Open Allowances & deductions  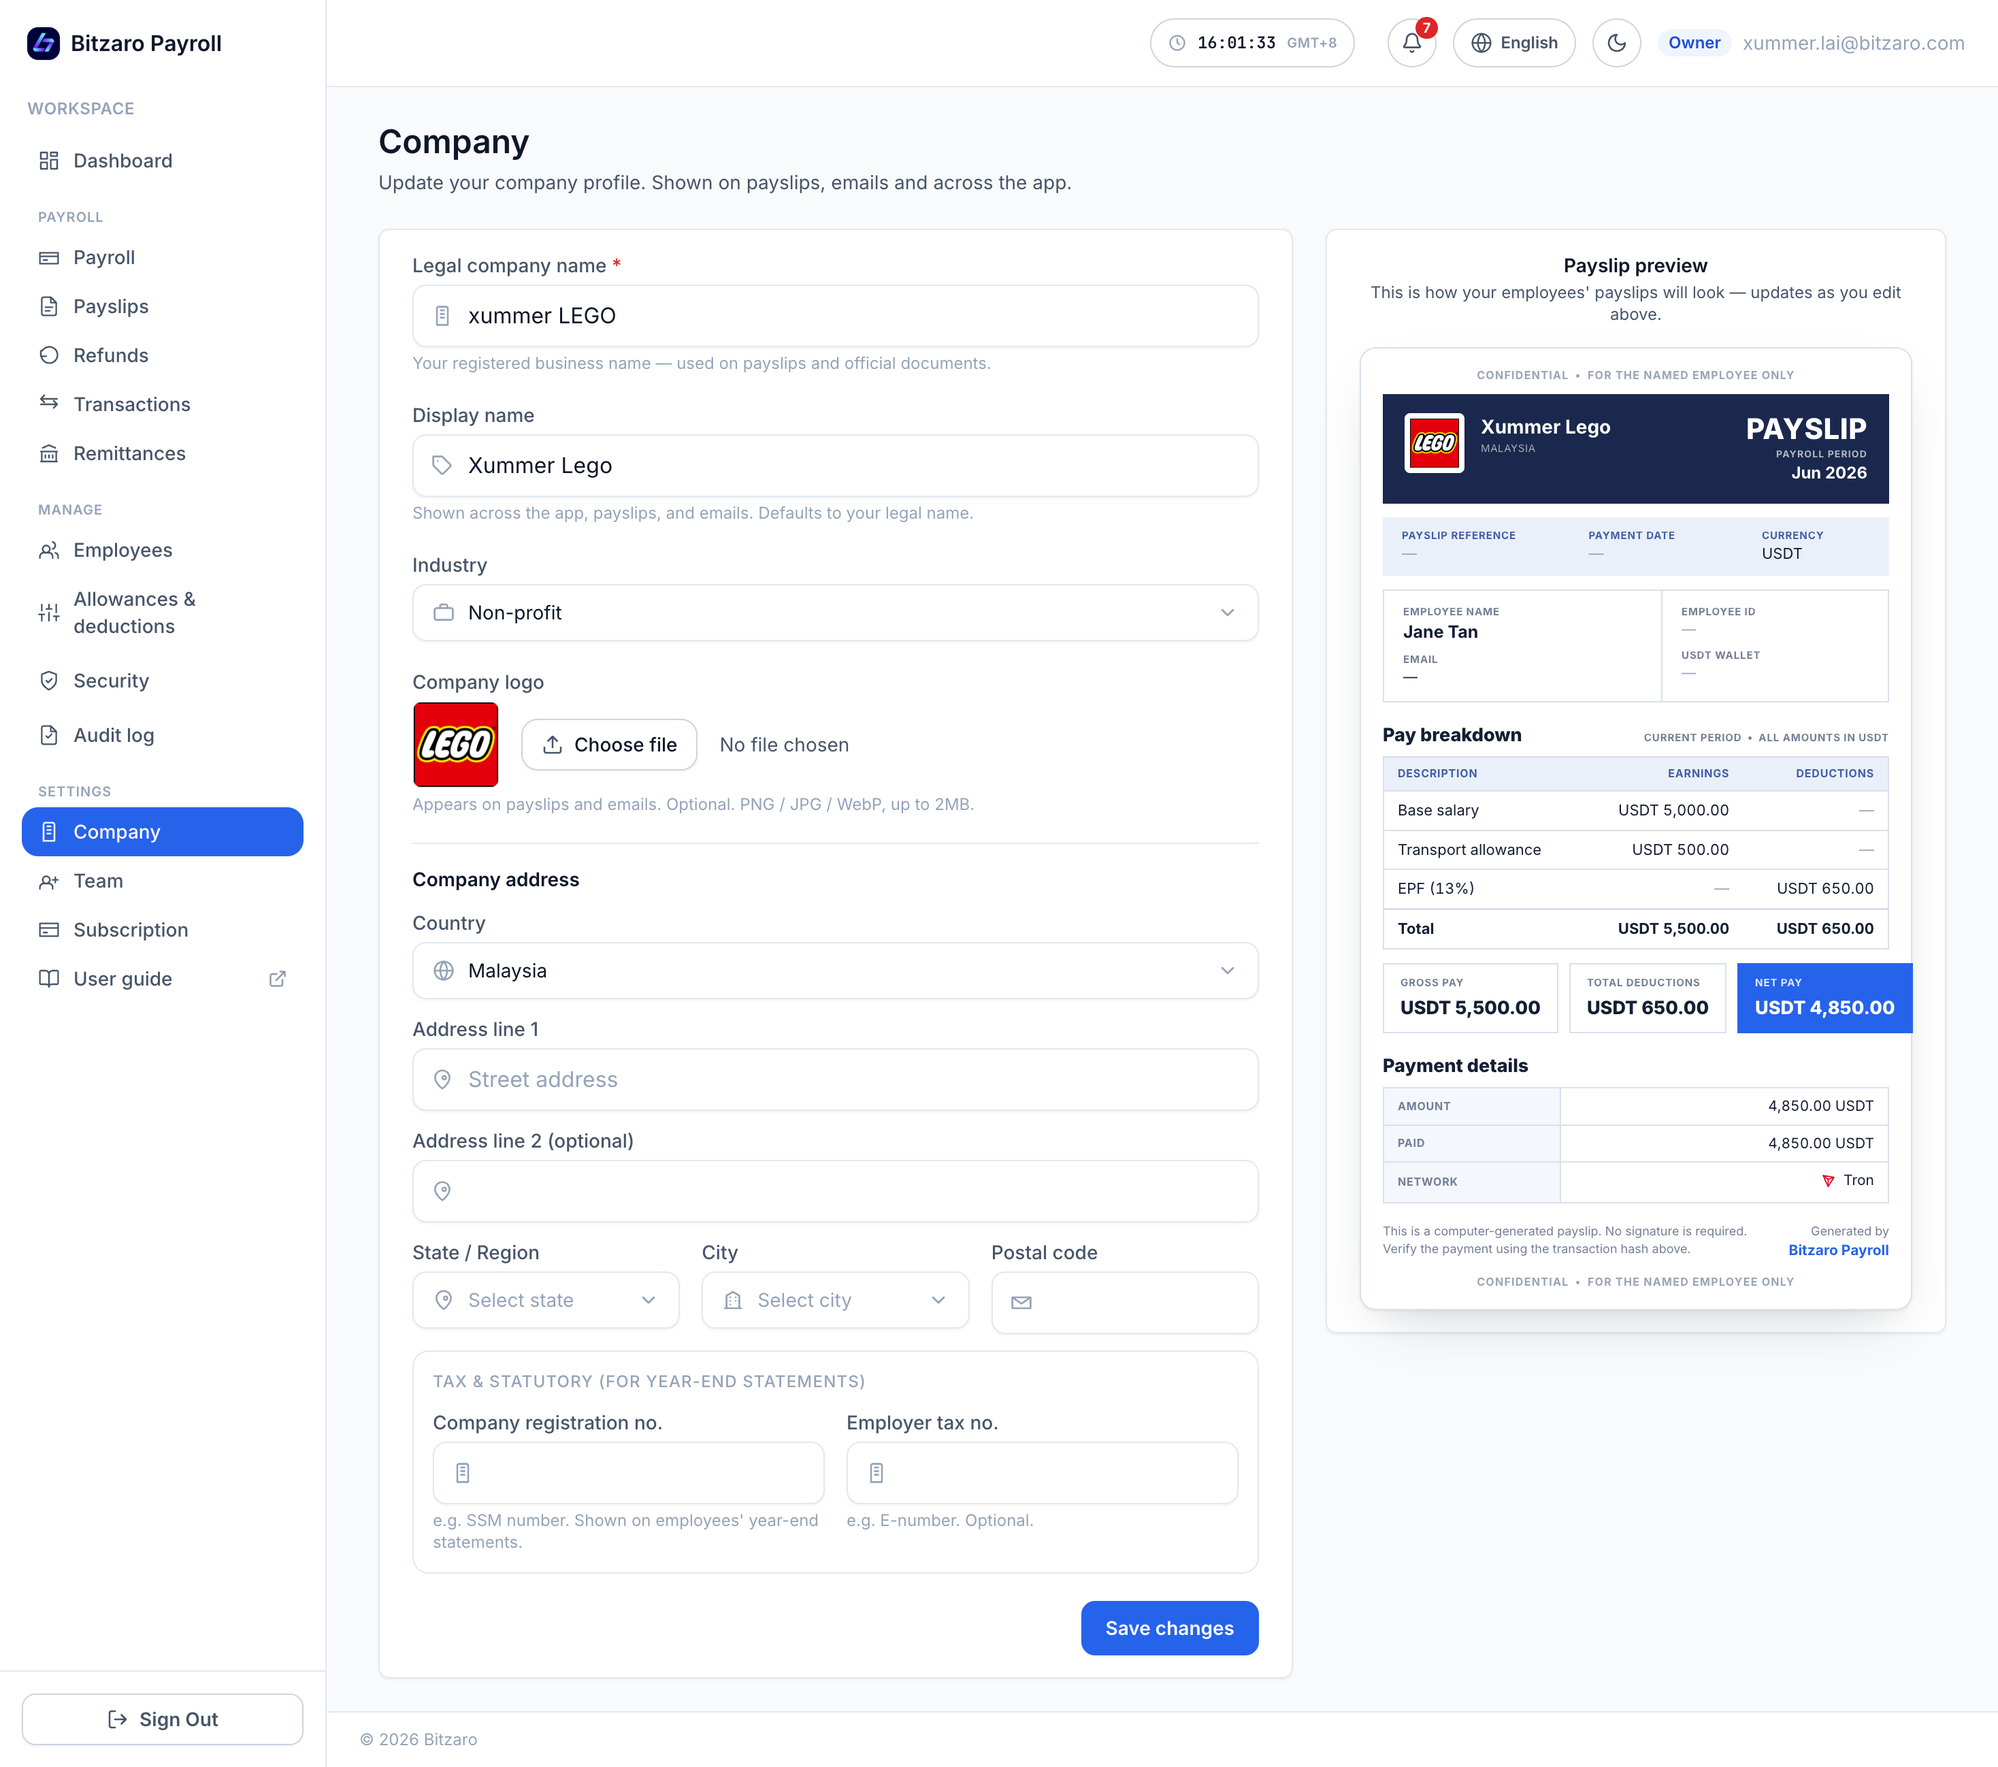click(162, 613)
